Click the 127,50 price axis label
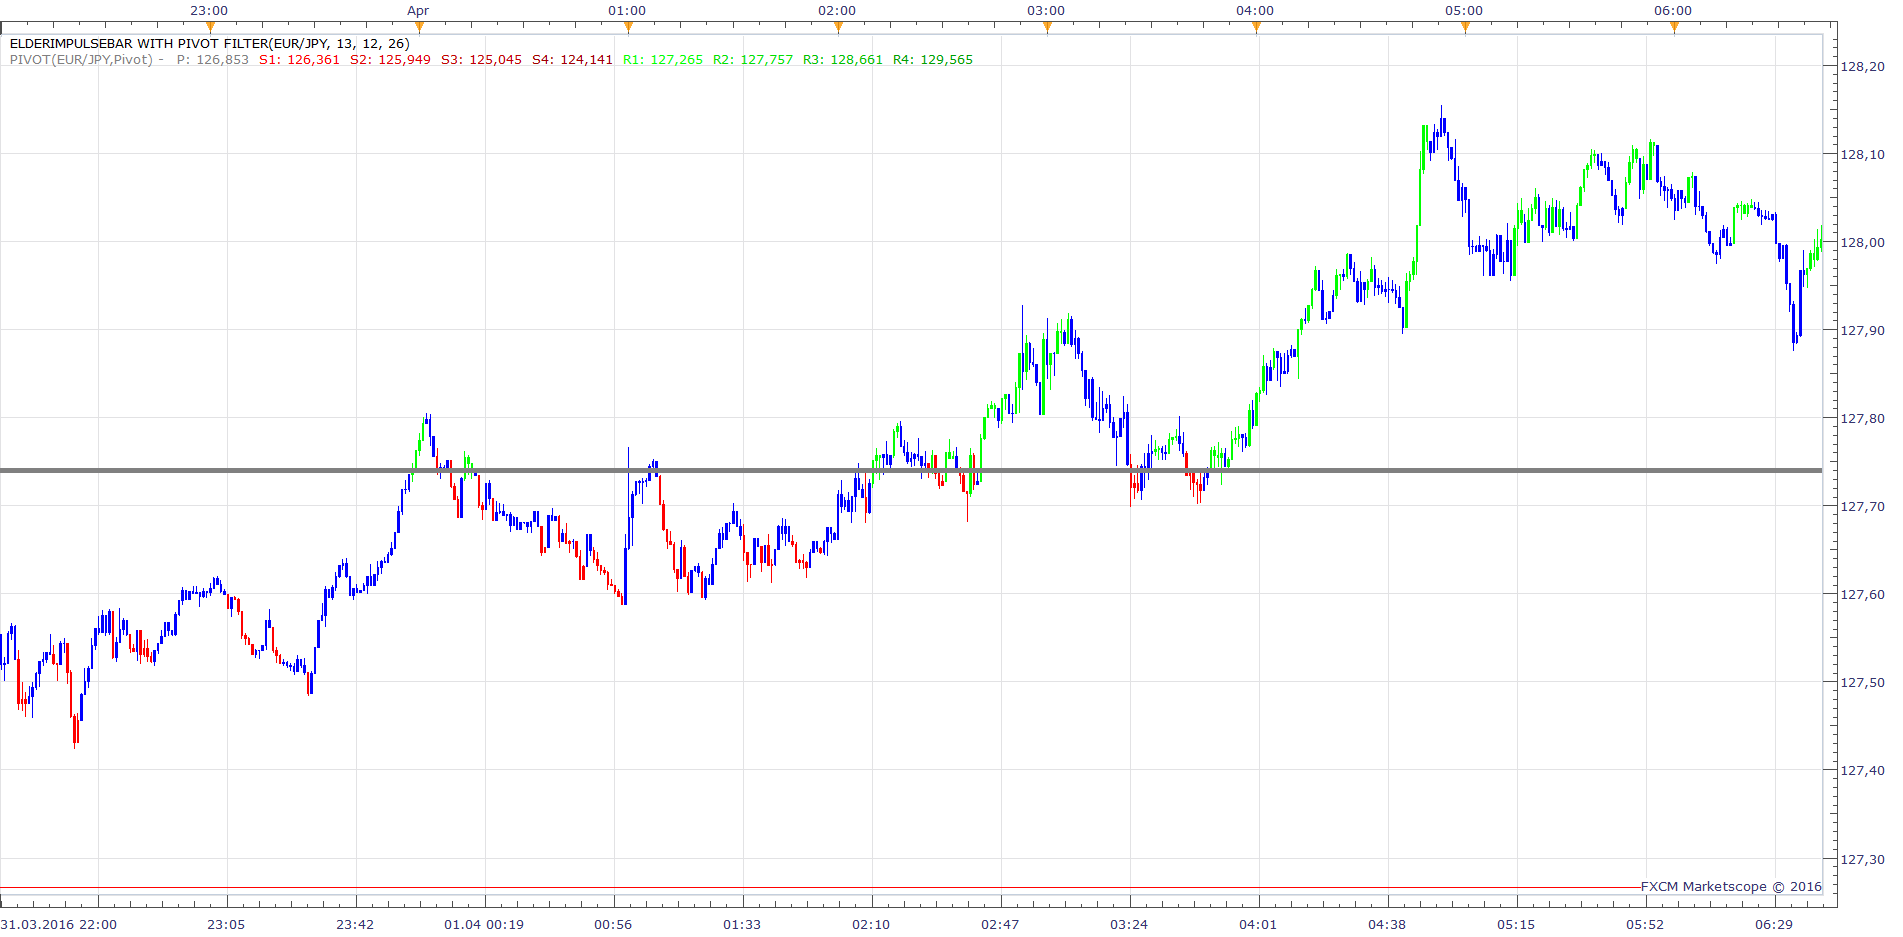This screenshot has width=1903, height=937. (x=1863, y=683)
